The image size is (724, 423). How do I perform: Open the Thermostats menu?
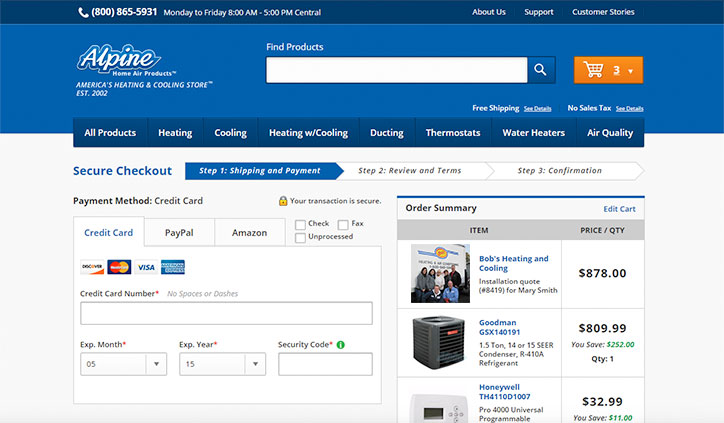[x=453, y=133]
